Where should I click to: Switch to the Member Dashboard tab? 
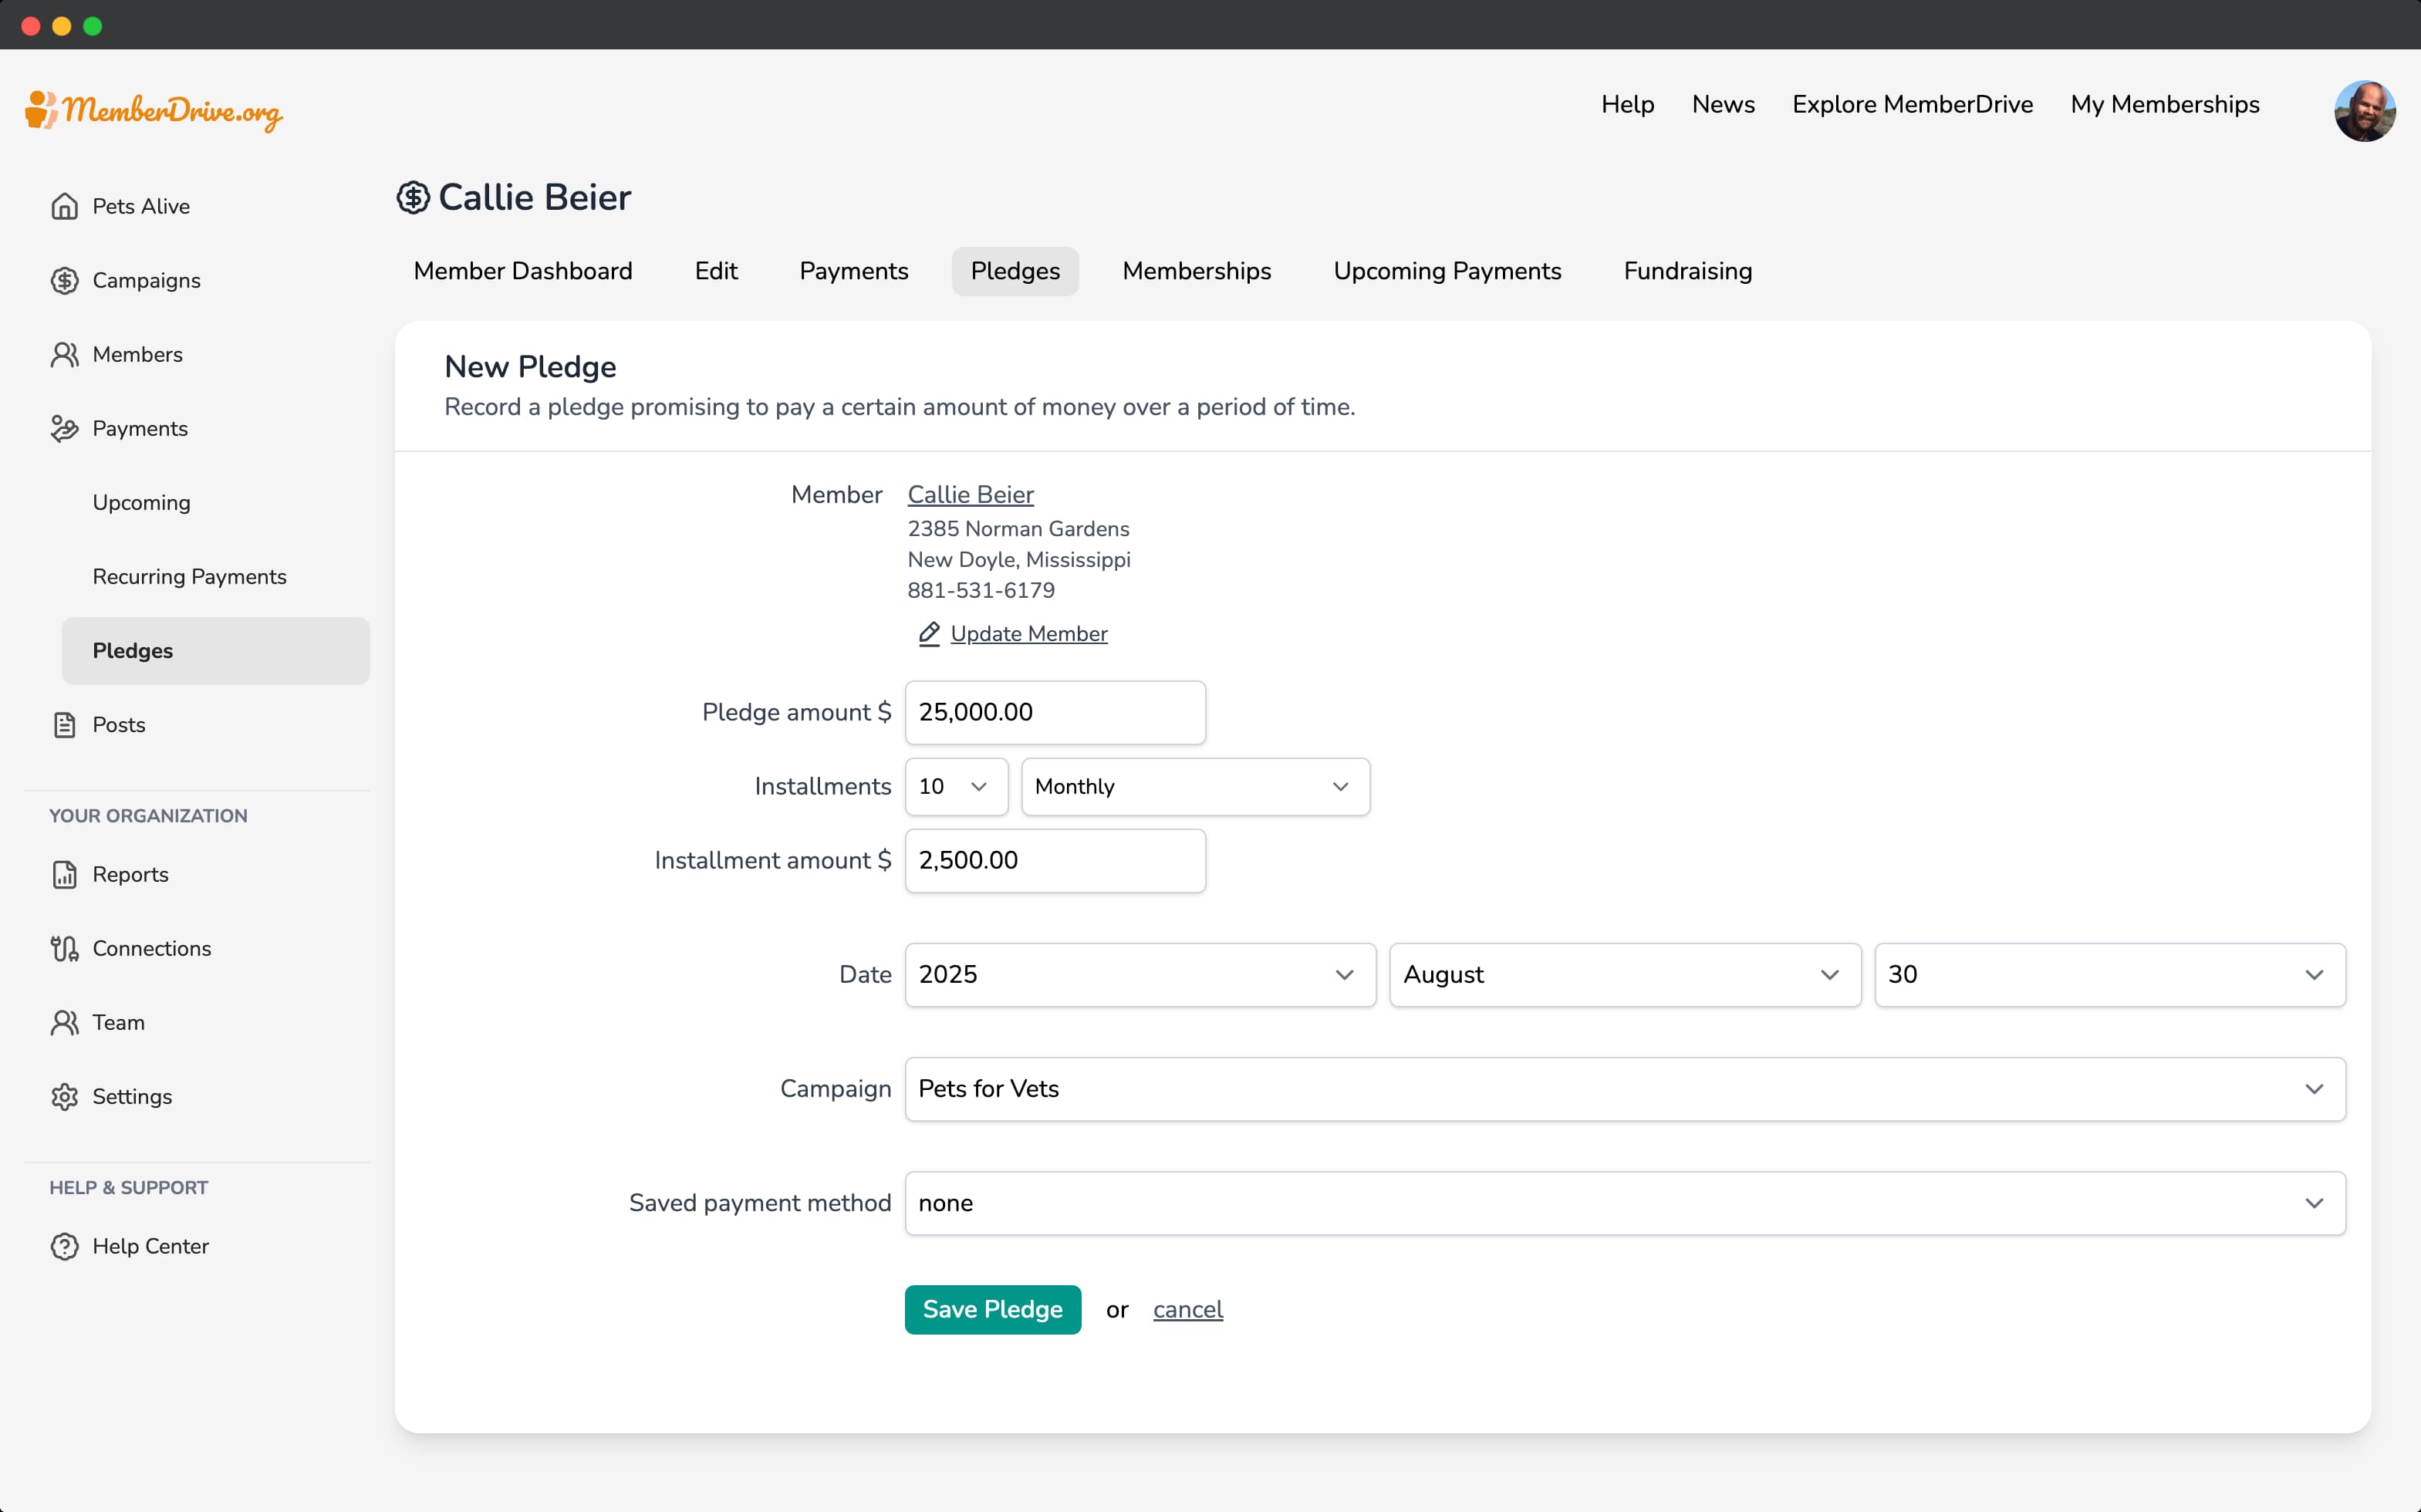pos(523,271)
